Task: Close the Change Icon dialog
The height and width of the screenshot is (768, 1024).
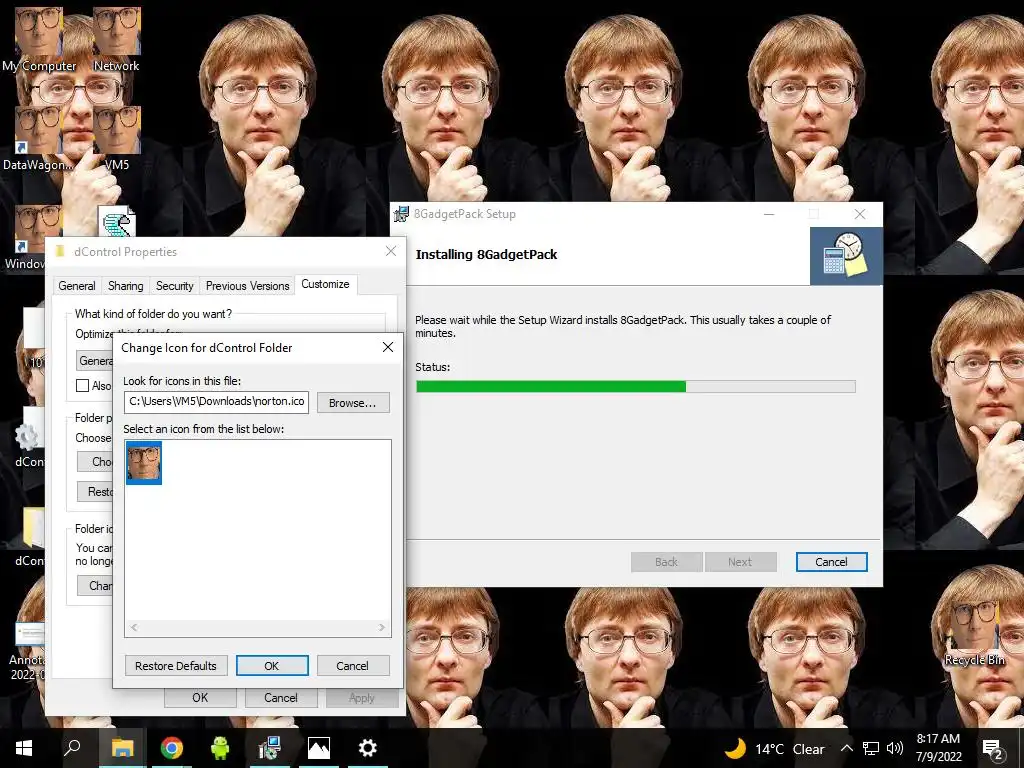Action: tap(388, 347)
